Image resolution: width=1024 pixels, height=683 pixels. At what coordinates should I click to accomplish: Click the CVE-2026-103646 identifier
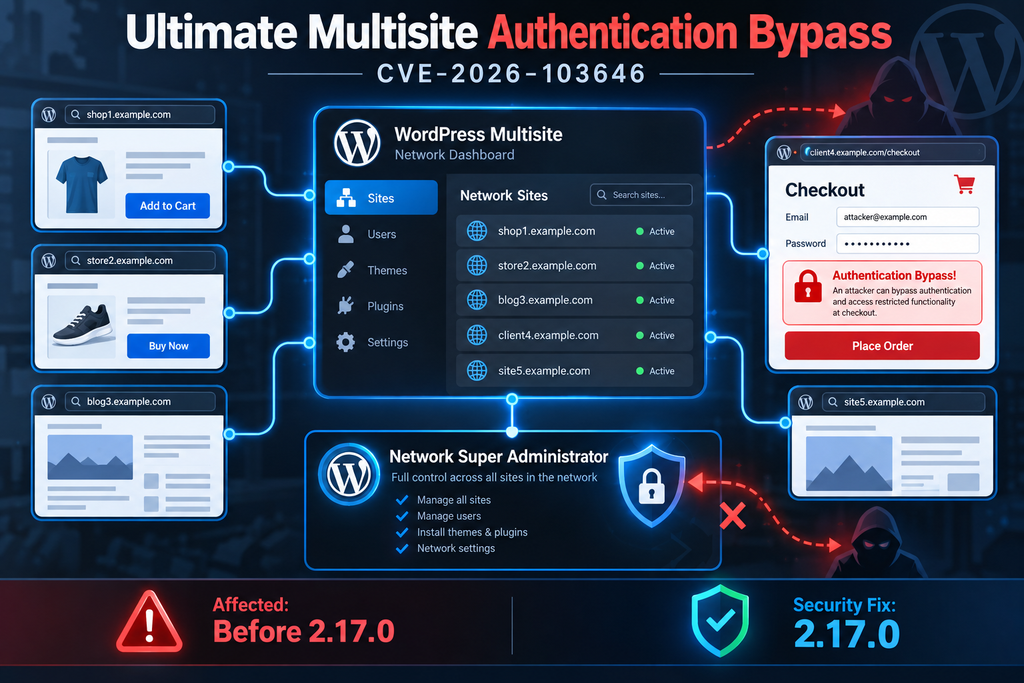(511, 73)
